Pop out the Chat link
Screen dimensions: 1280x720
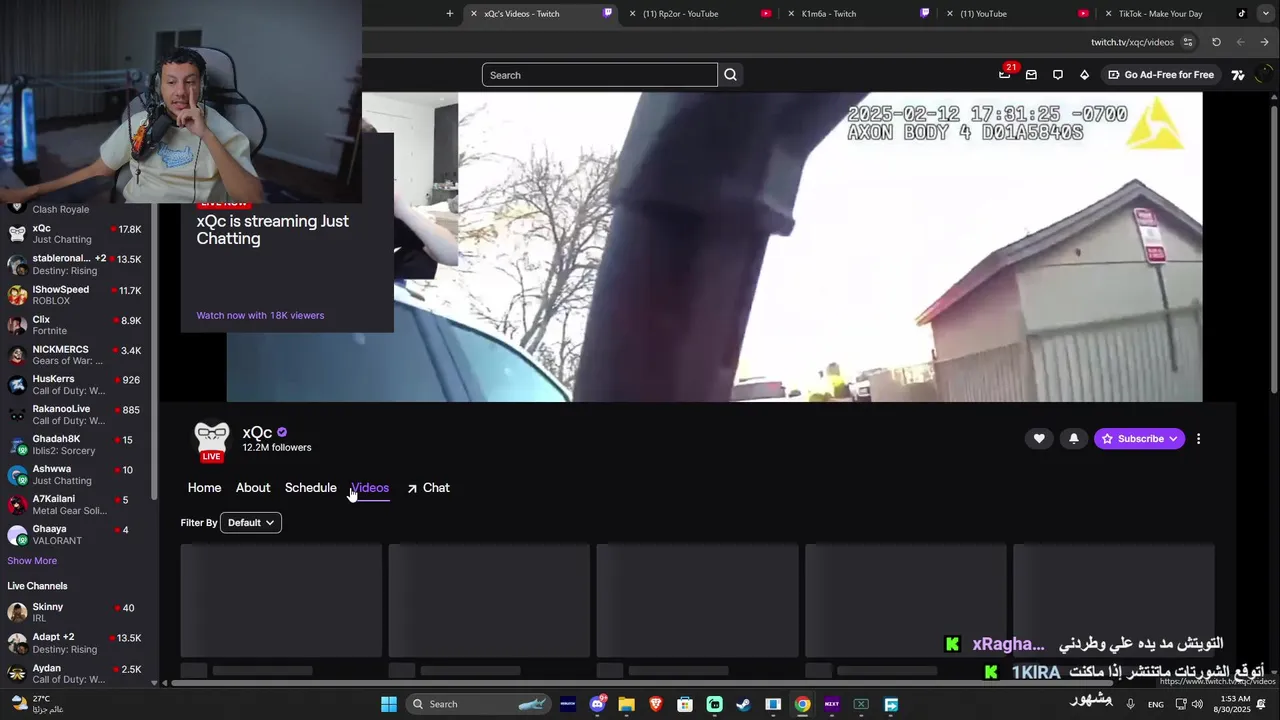pos(428,488)
